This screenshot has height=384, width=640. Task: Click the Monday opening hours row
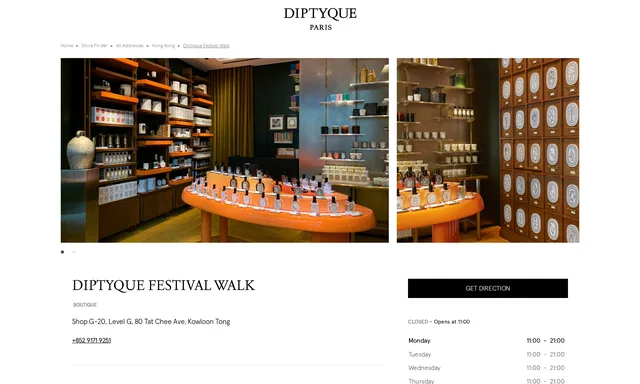coord(487,340)
